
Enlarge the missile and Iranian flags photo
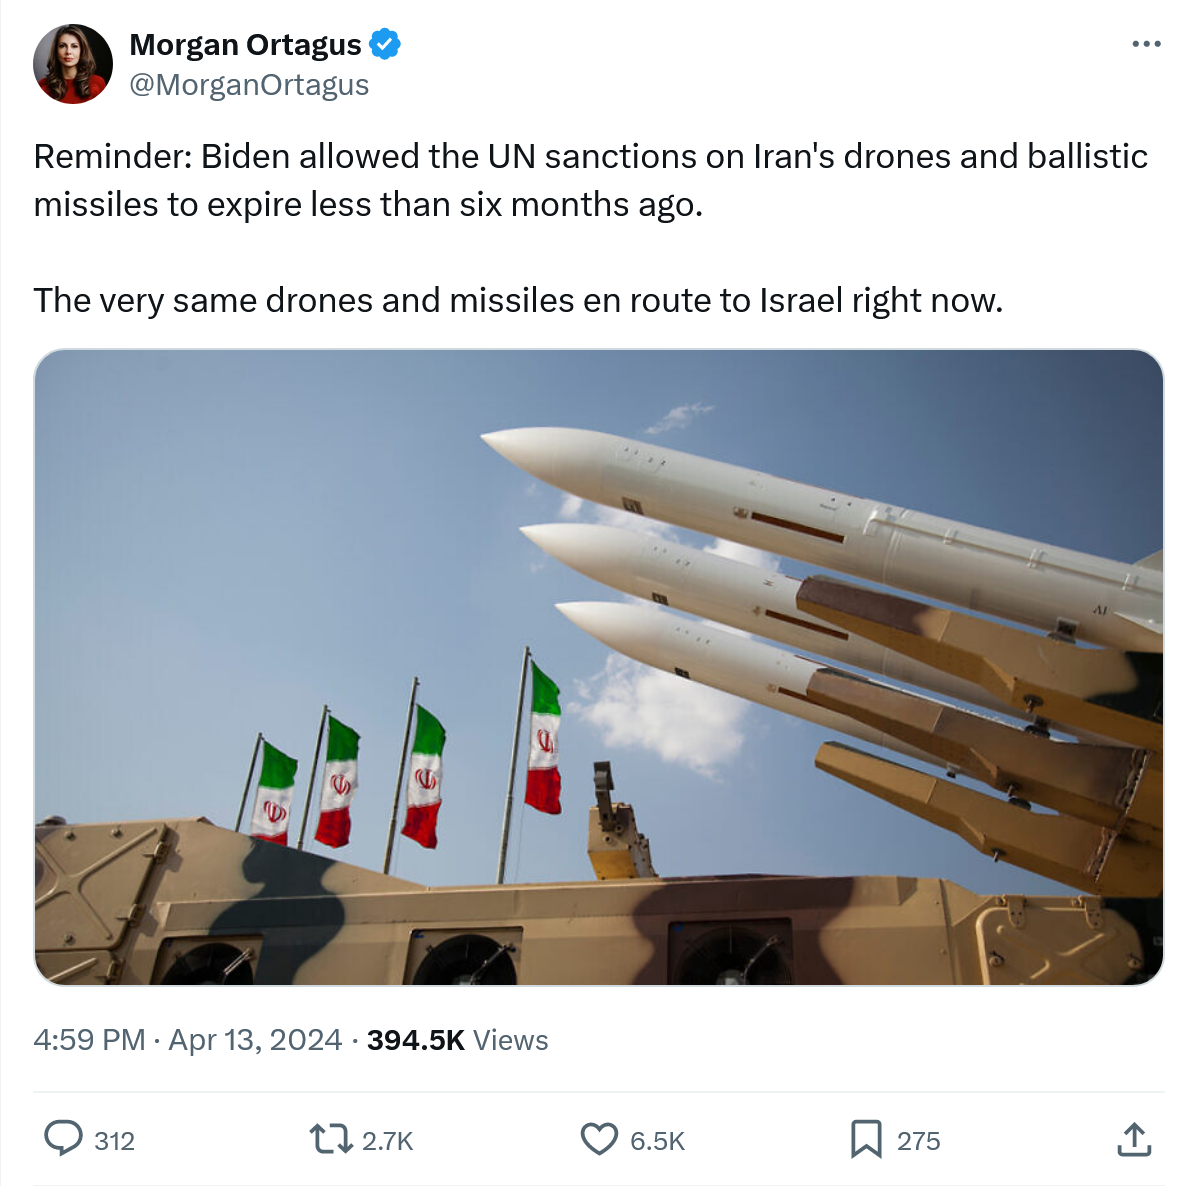coord(599,667)
